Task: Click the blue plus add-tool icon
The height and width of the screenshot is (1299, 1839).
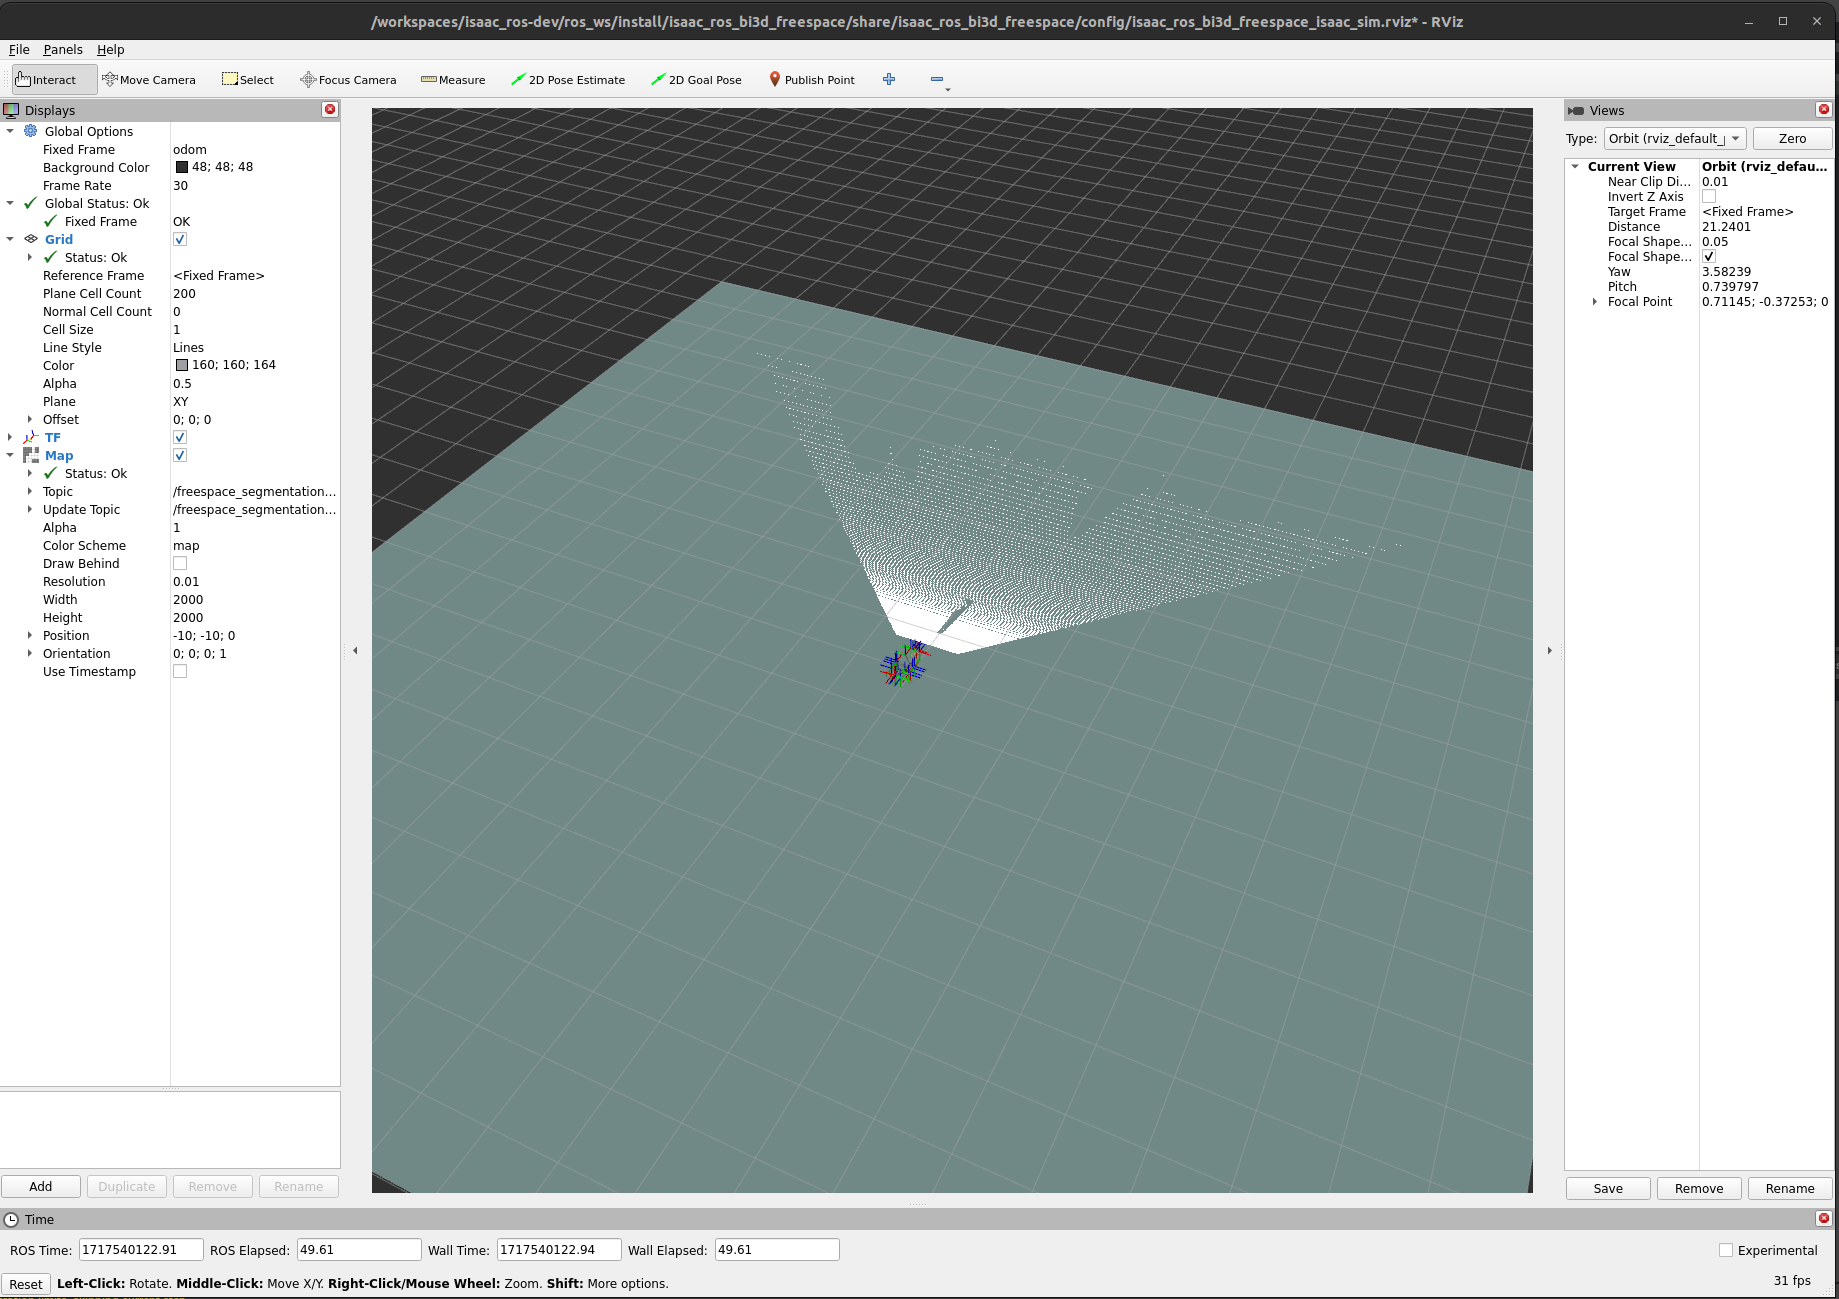Action: pos(889,80)
